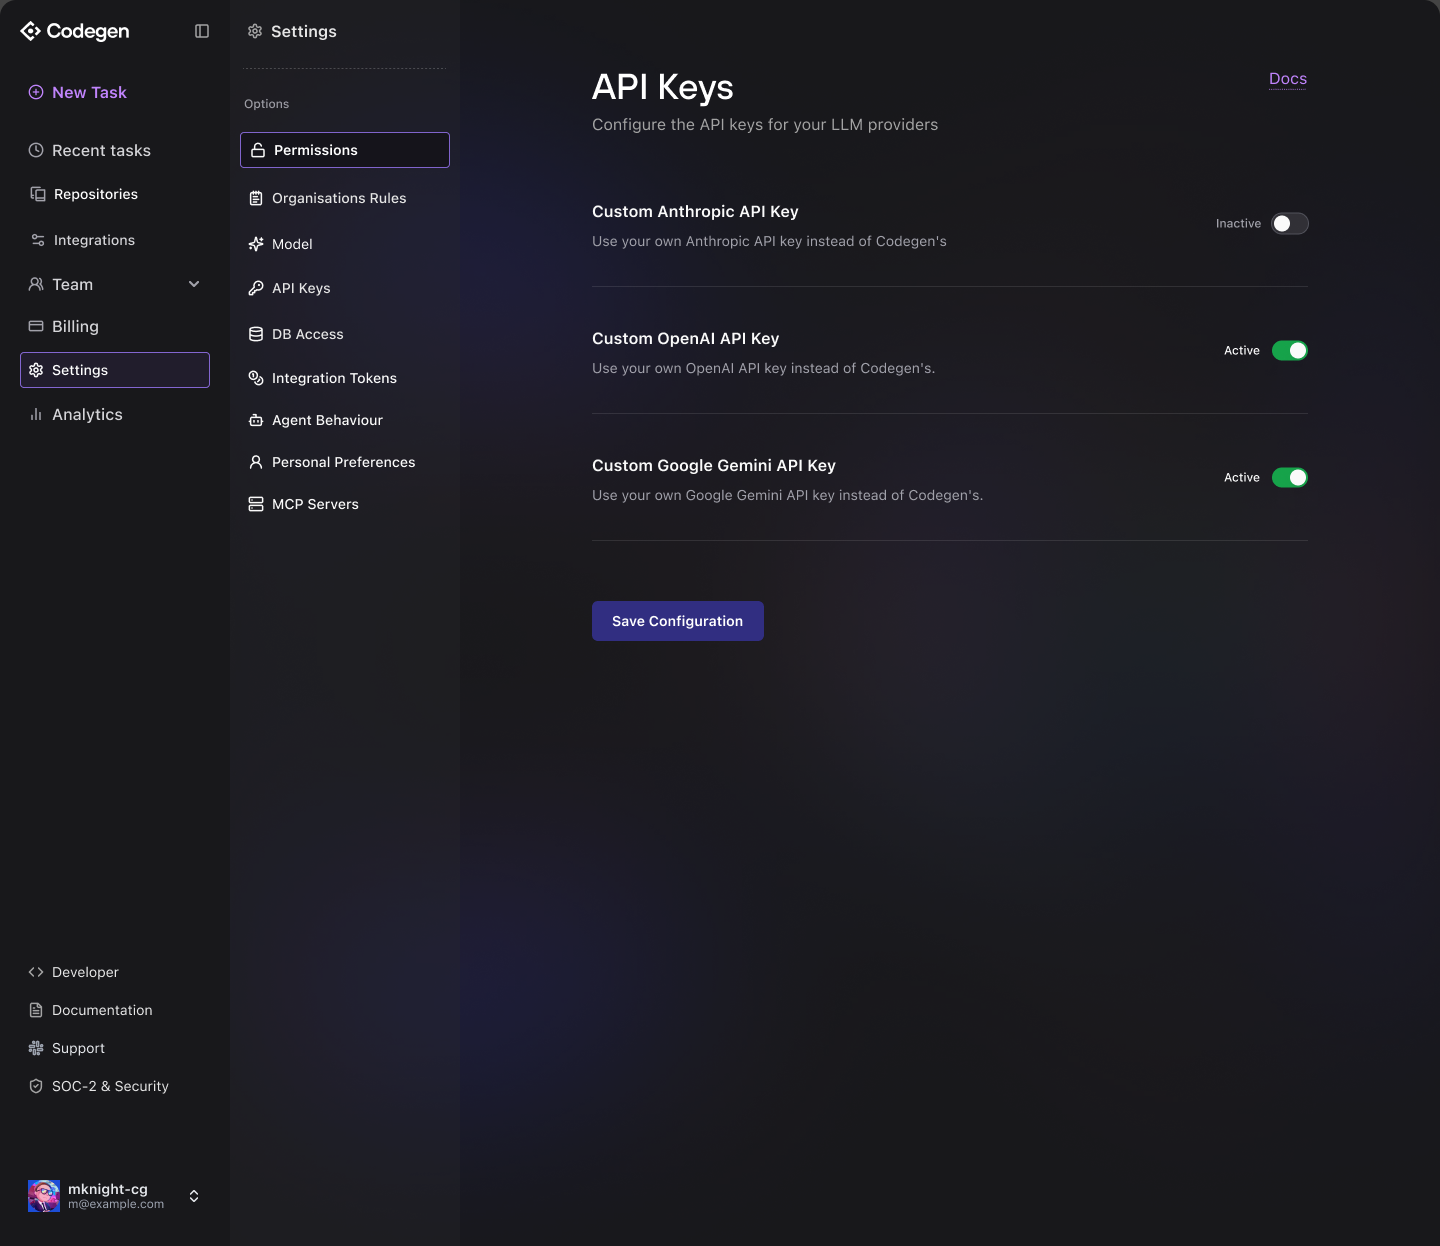Viewport: 1440px width, 1246px height.
Task: Click the mknight-cg username text
Action: (108, 1189)
